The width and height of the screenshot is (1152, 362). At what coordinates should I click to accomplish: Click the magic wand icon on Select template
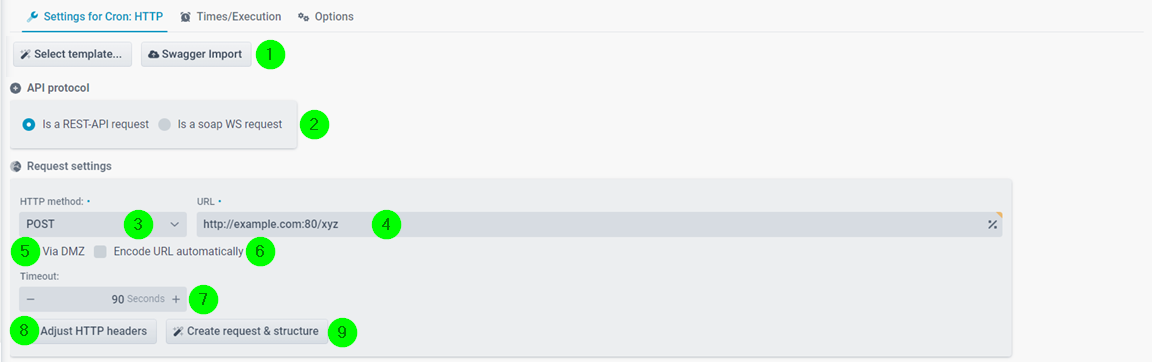[25, 54]
